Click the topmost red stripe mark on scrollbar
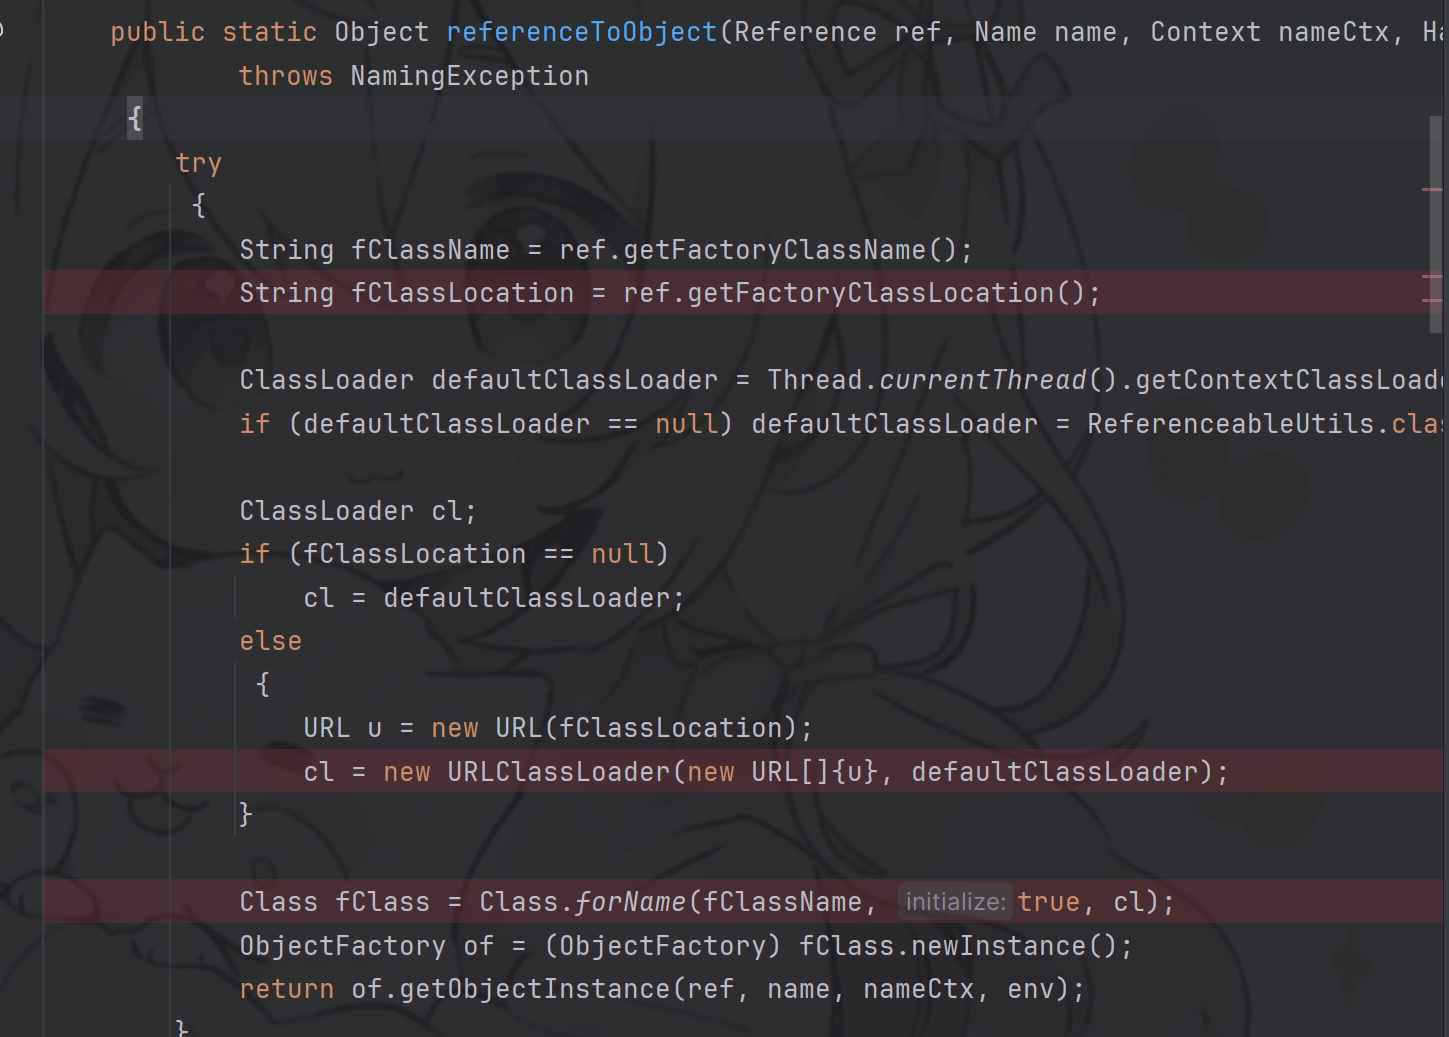Image resolution: width=1449 pixels, height=1037 pixels. pyautogui.click(x=1431, y=189)
